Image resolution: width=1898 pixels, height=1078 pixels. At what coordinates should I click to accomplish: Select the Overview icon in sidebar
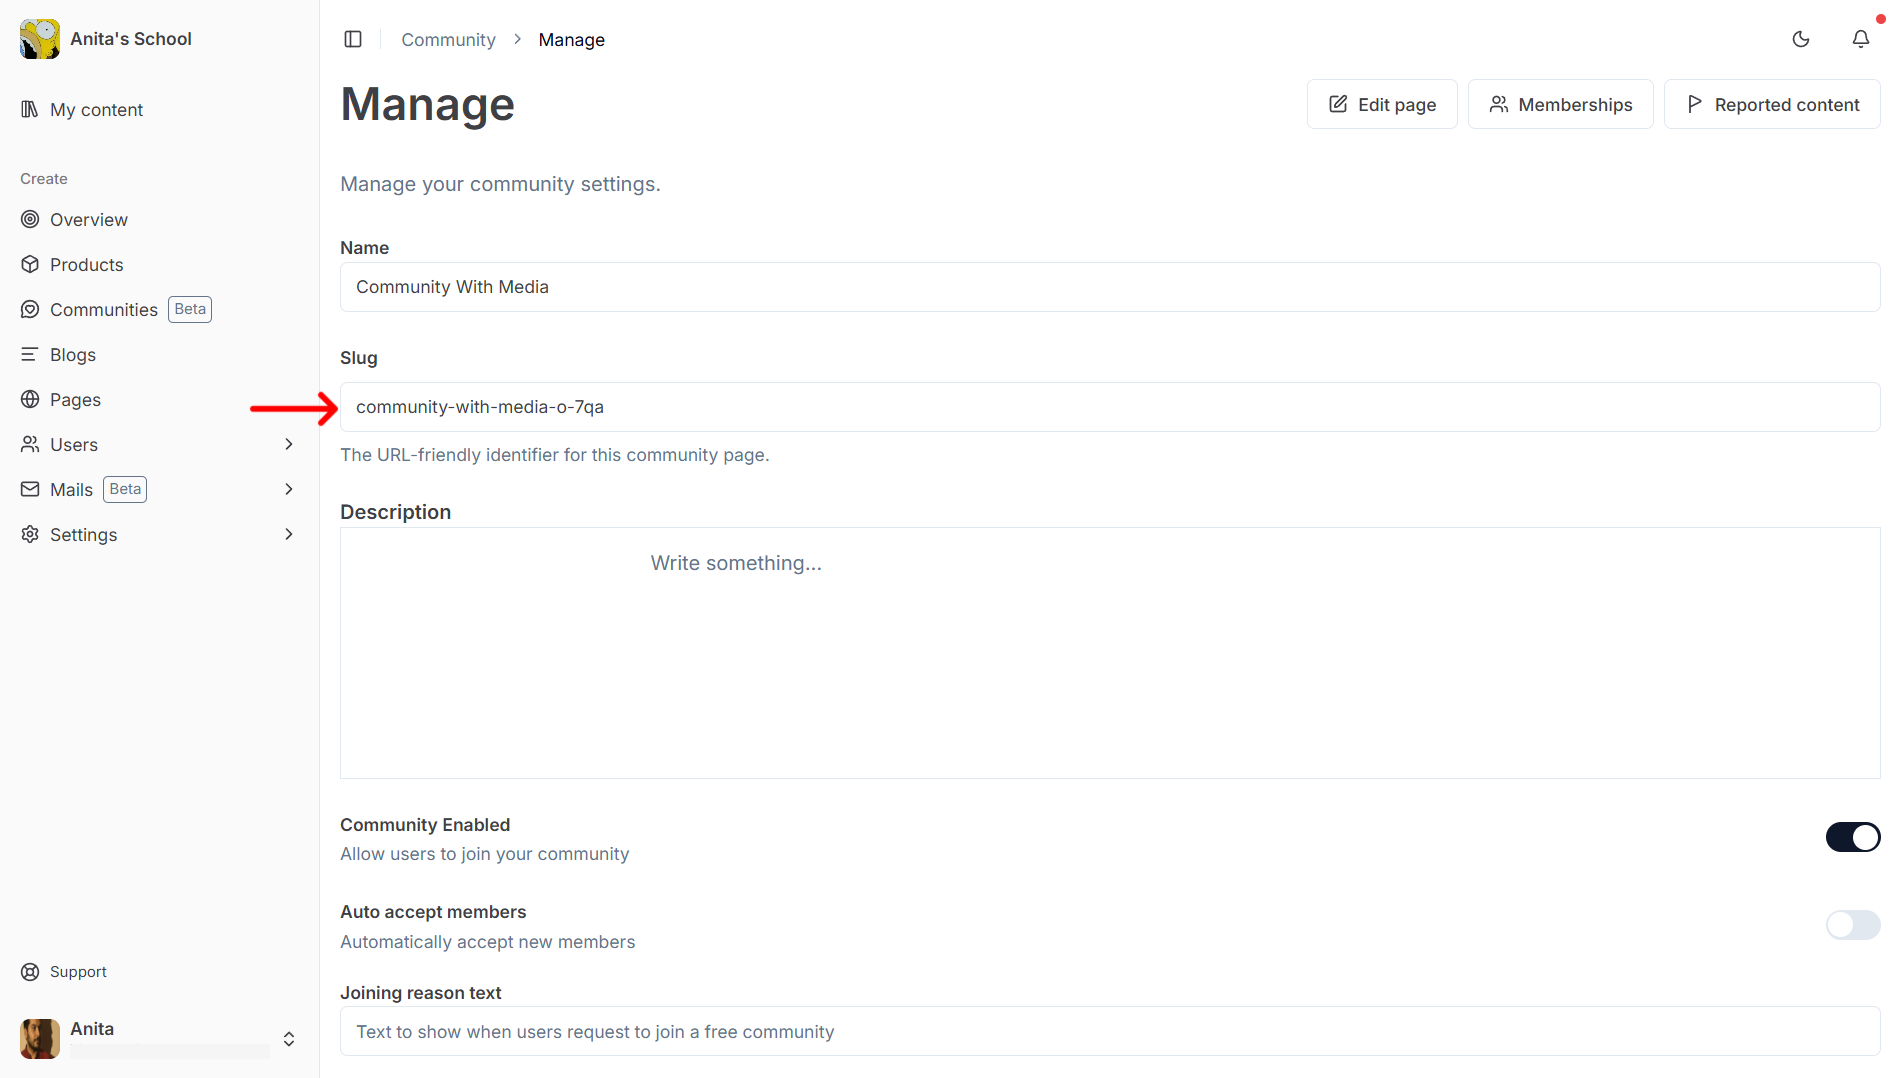(31, 219)
